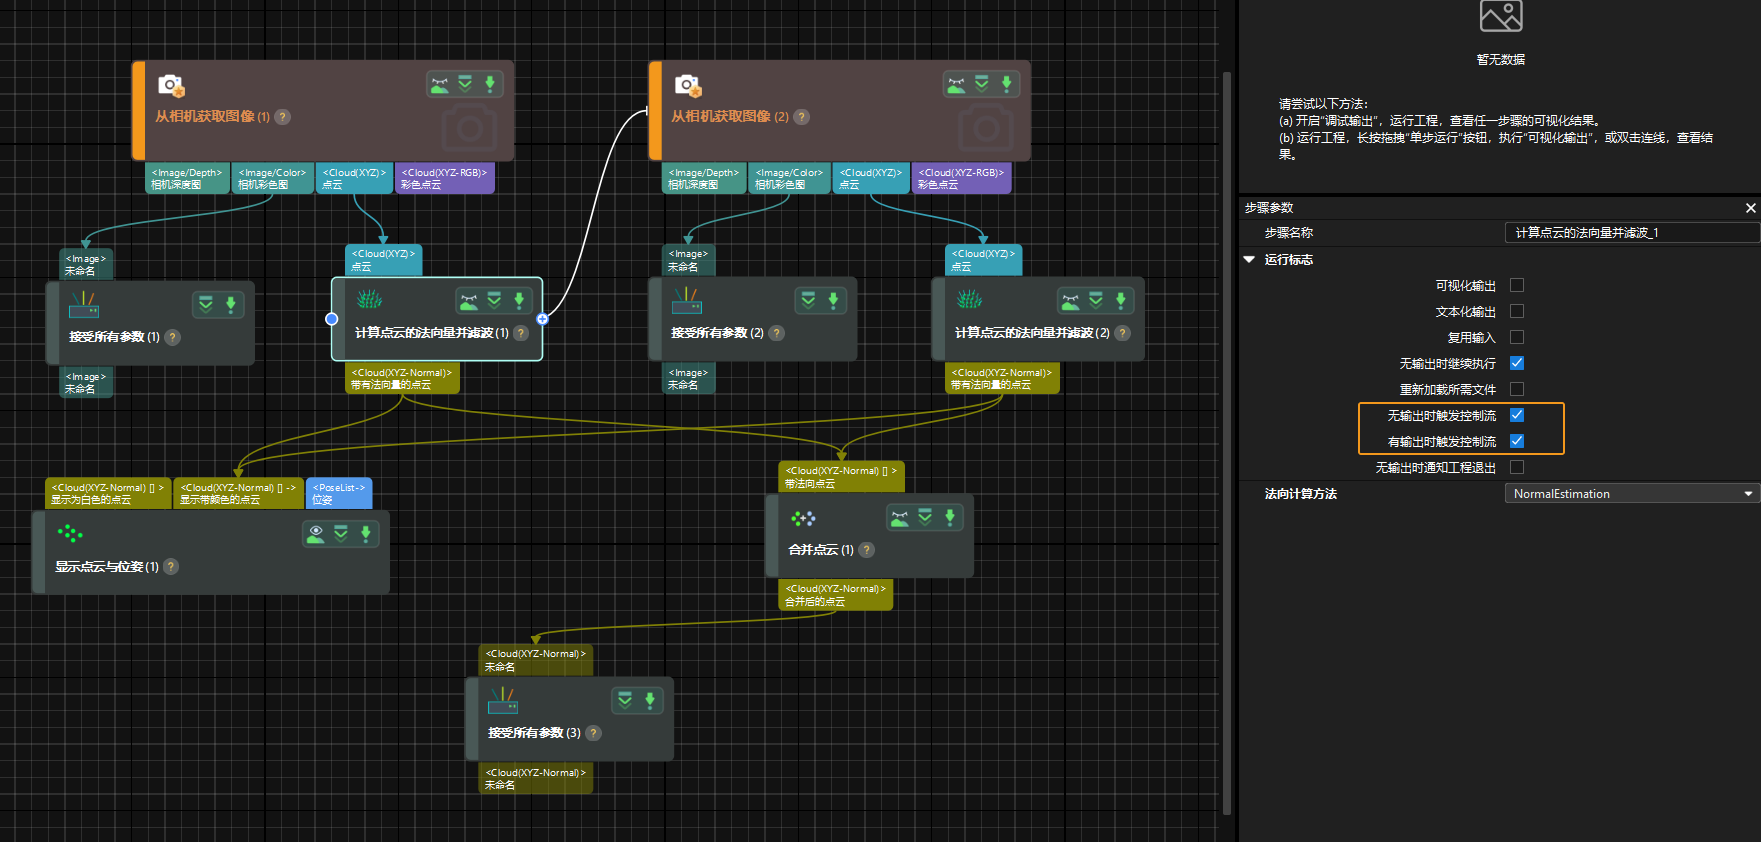Click camera icon on 从相机获取图像 (2) node
The width and height of the screenshot is (1761, 842).
[688, 86]
